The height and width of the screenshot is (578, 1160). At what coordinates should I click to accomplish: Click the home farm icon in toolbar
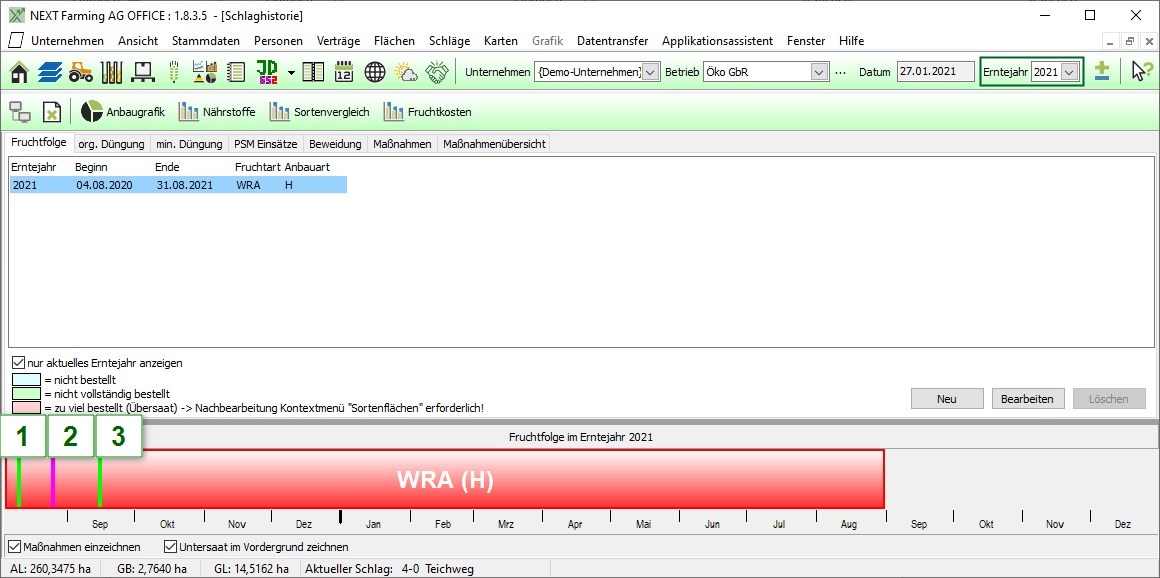(x=20, y=72)
